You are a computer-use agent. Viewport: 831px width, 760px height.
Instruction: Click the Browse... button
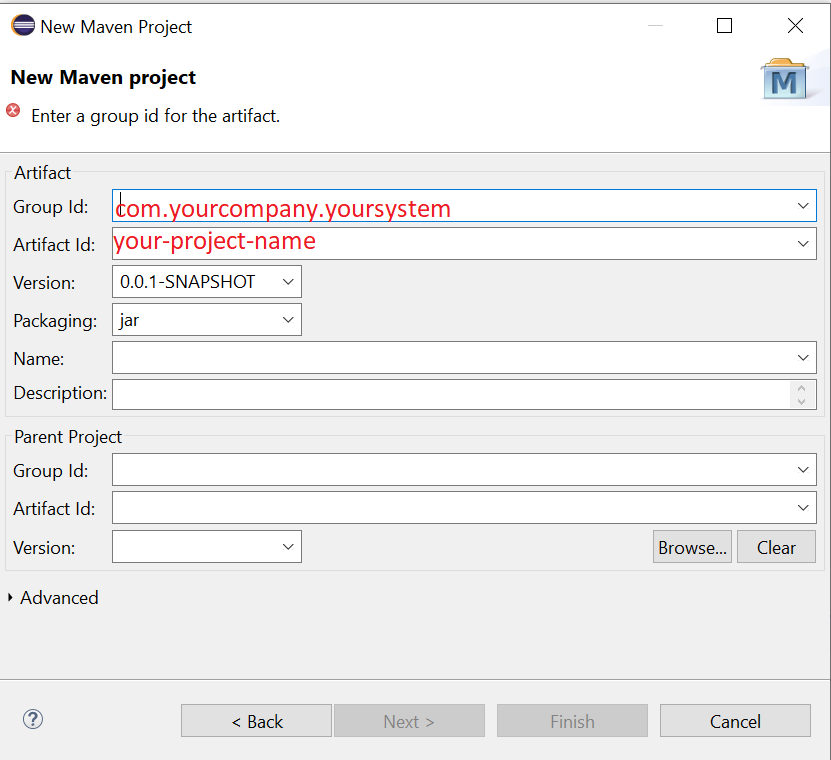tap(692, 546)
